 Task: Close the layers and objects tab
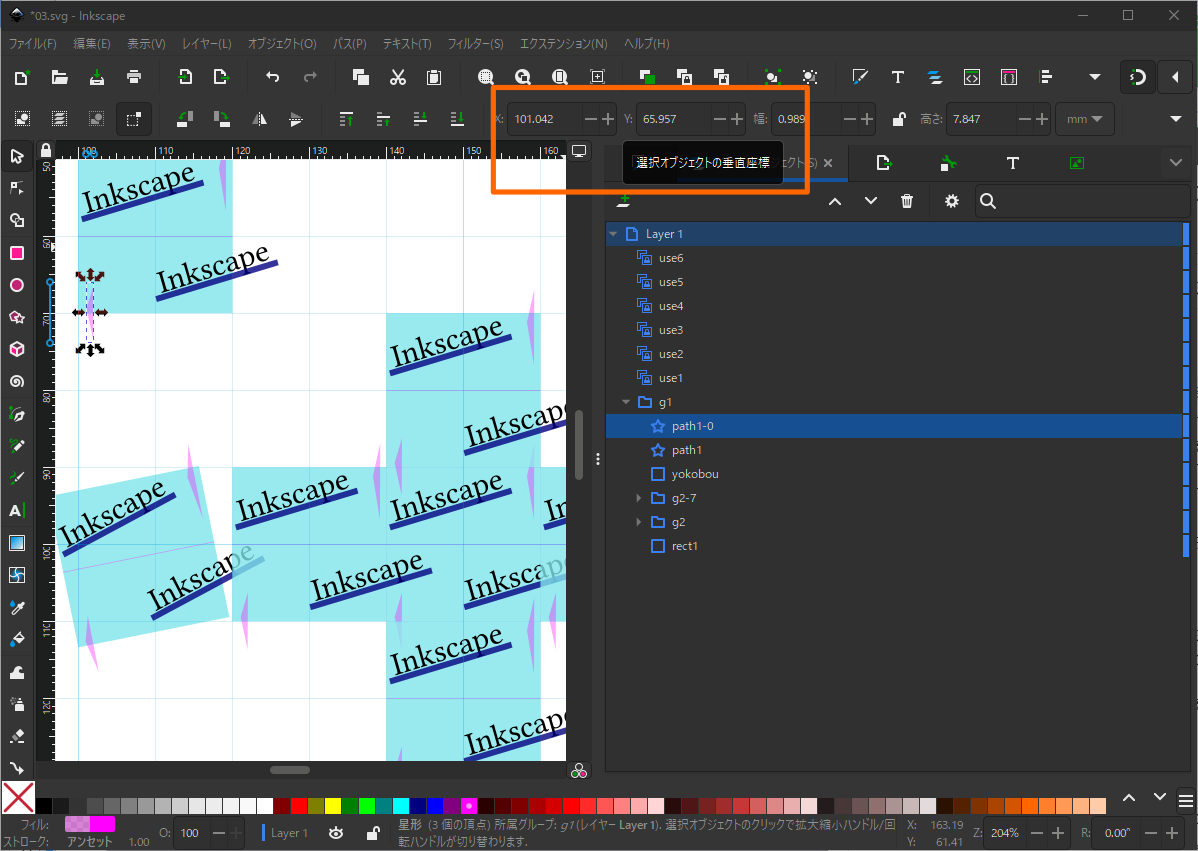(x=828, y=163)
